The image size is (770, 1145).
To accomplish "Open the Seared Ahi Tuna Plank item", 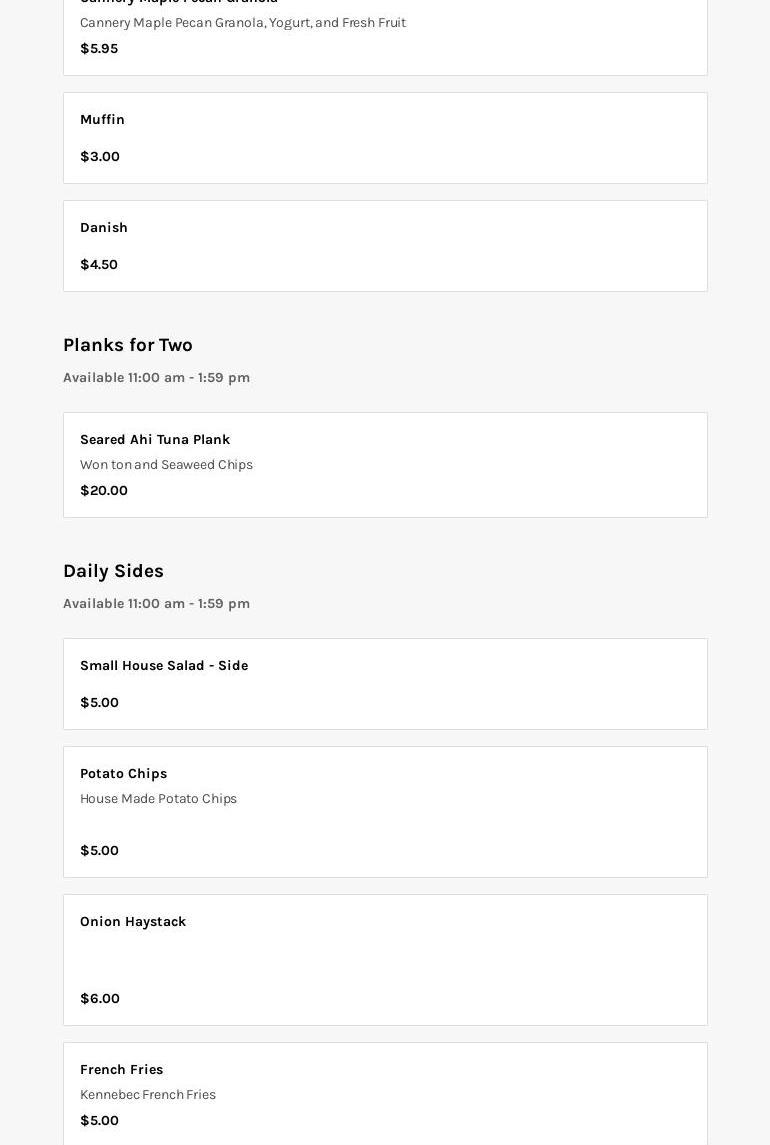I will click(155, 440).
